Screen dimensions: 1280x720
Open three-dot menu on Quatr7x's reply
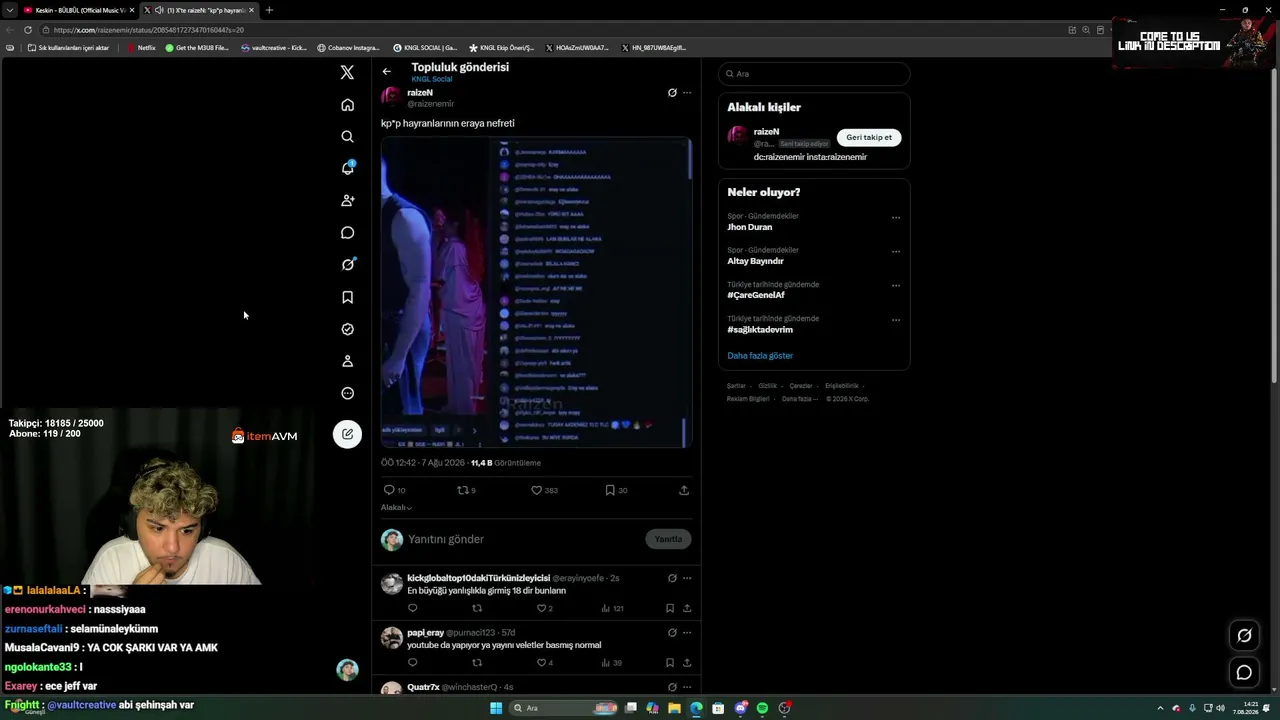pos(687,687)
